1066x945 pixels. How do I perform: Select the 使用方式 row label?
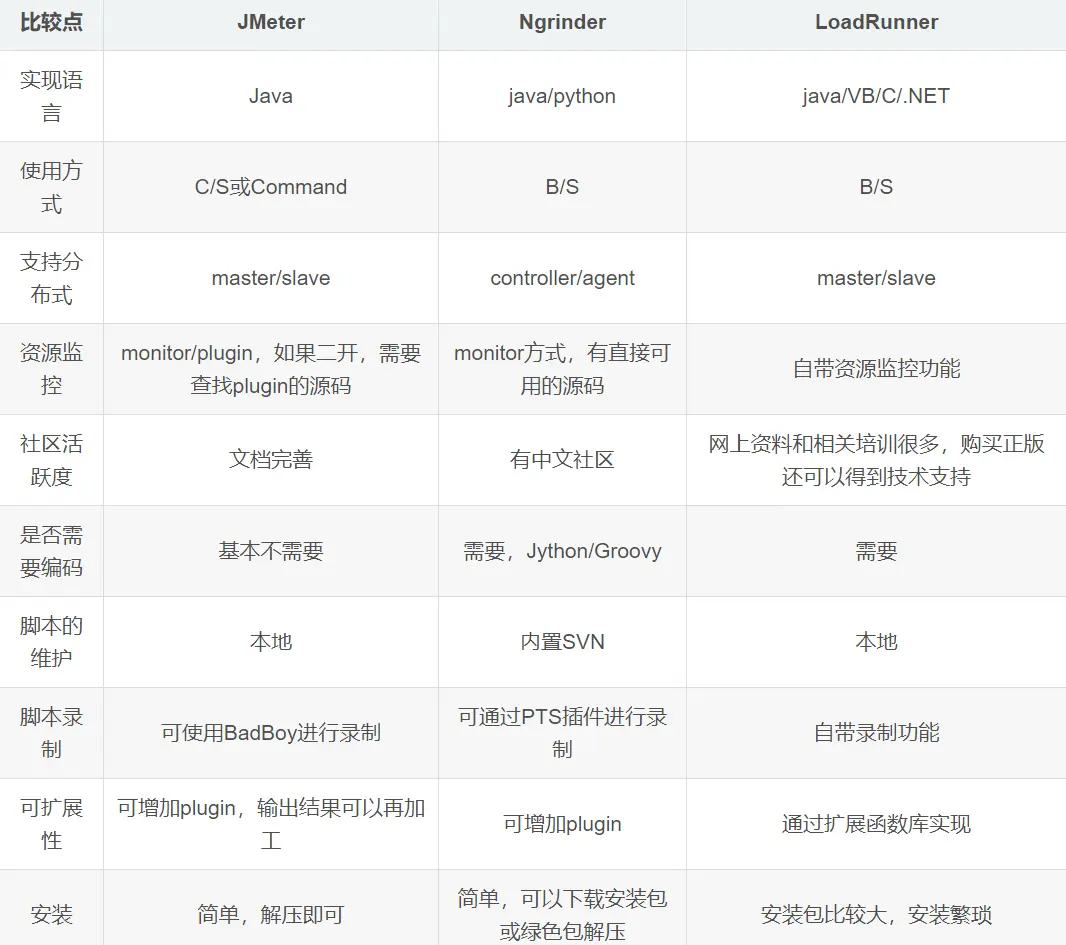[x=51, y=187]
